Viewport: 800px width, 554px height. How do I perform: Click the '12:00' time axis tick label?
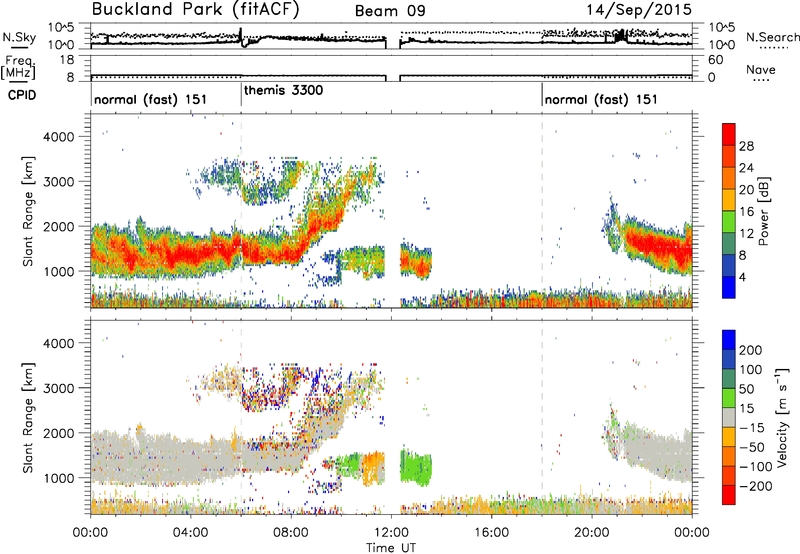tap(391, 533)
